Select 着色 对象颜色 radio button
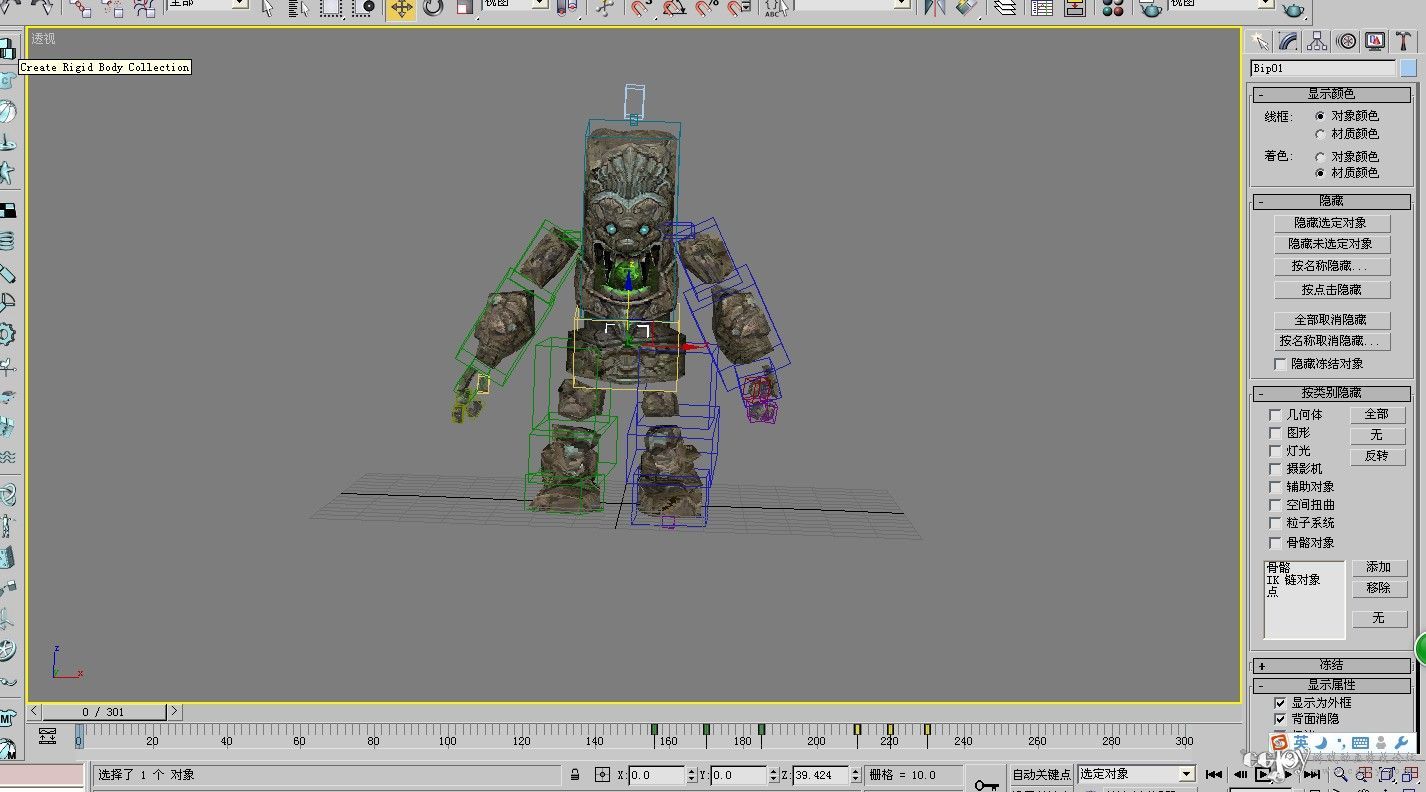 [x=1320, y=157]
